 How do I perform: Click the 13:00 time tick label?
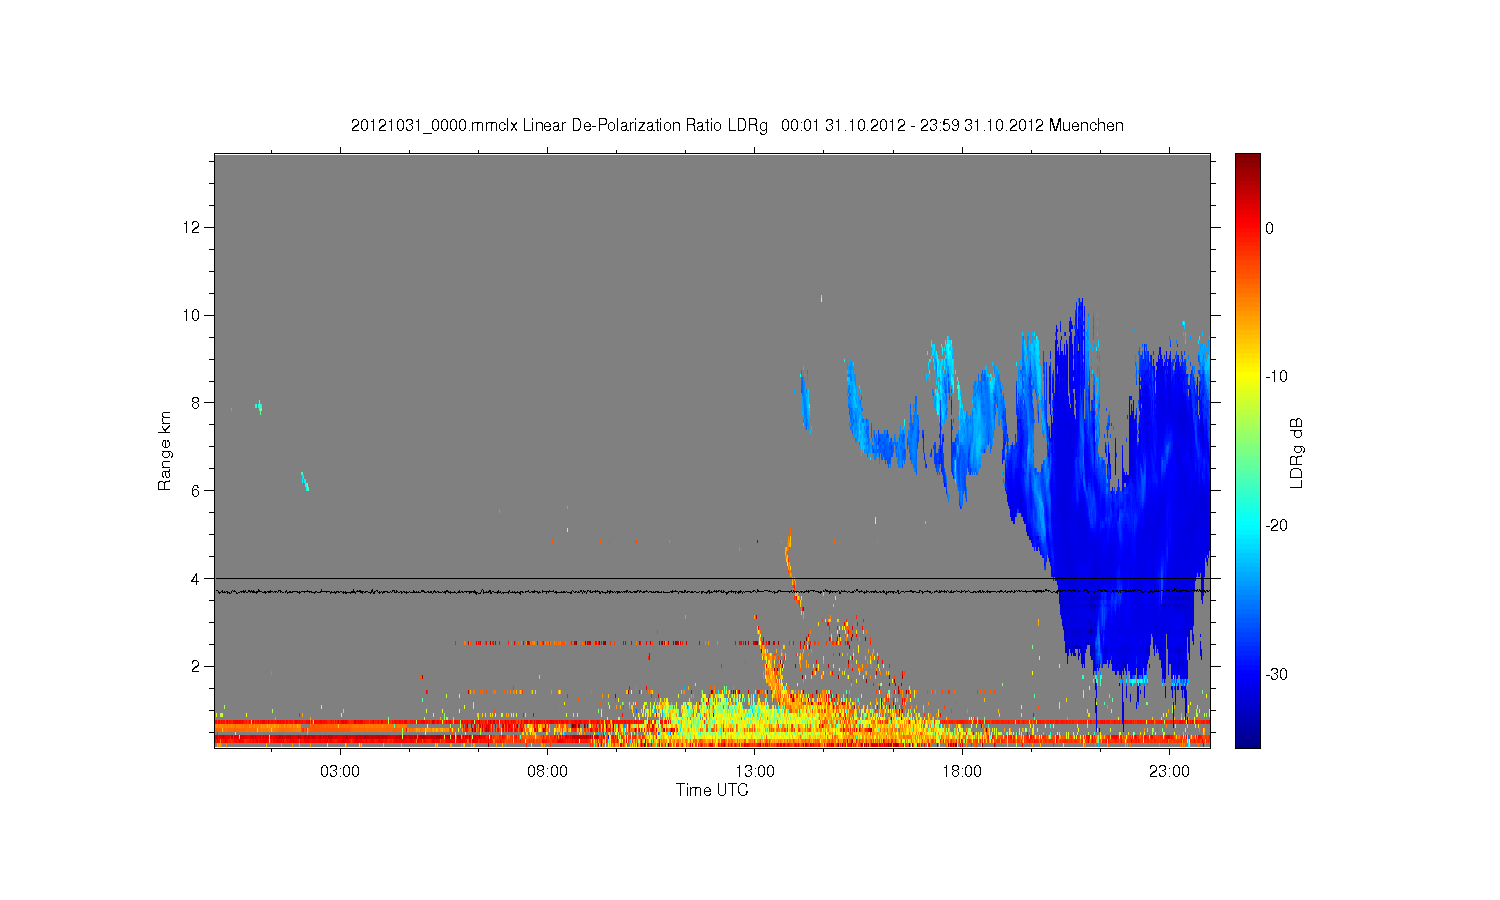point(755,772)
